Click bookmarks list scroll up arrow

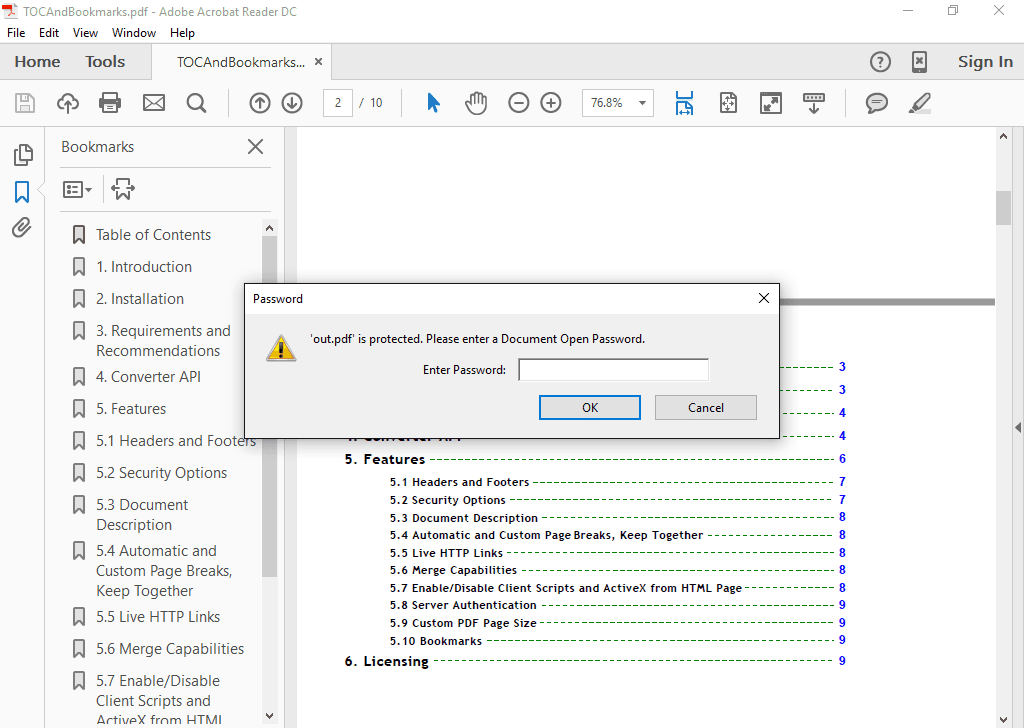tap(269, 228)
